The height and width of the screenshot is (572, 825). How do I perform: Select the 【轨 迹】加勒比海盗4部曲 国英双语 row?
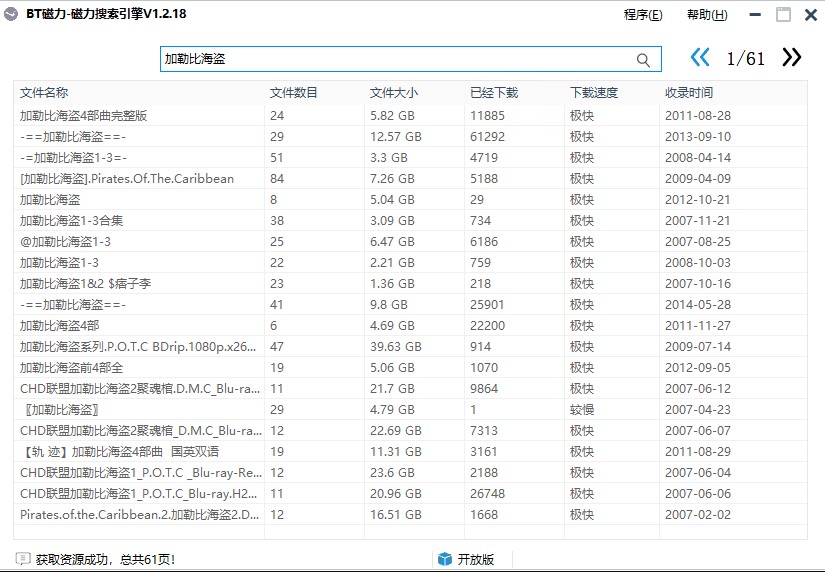pyautogui.click(x=119, y=452)
